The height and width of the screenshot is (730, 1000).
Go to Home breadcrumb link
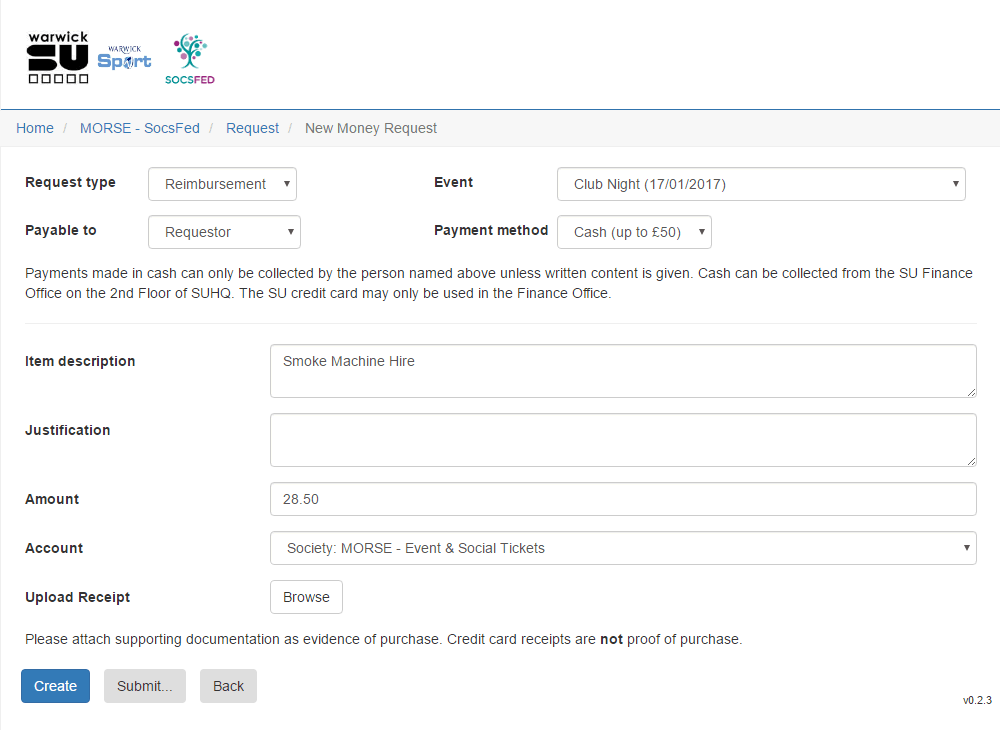(35, 128)
